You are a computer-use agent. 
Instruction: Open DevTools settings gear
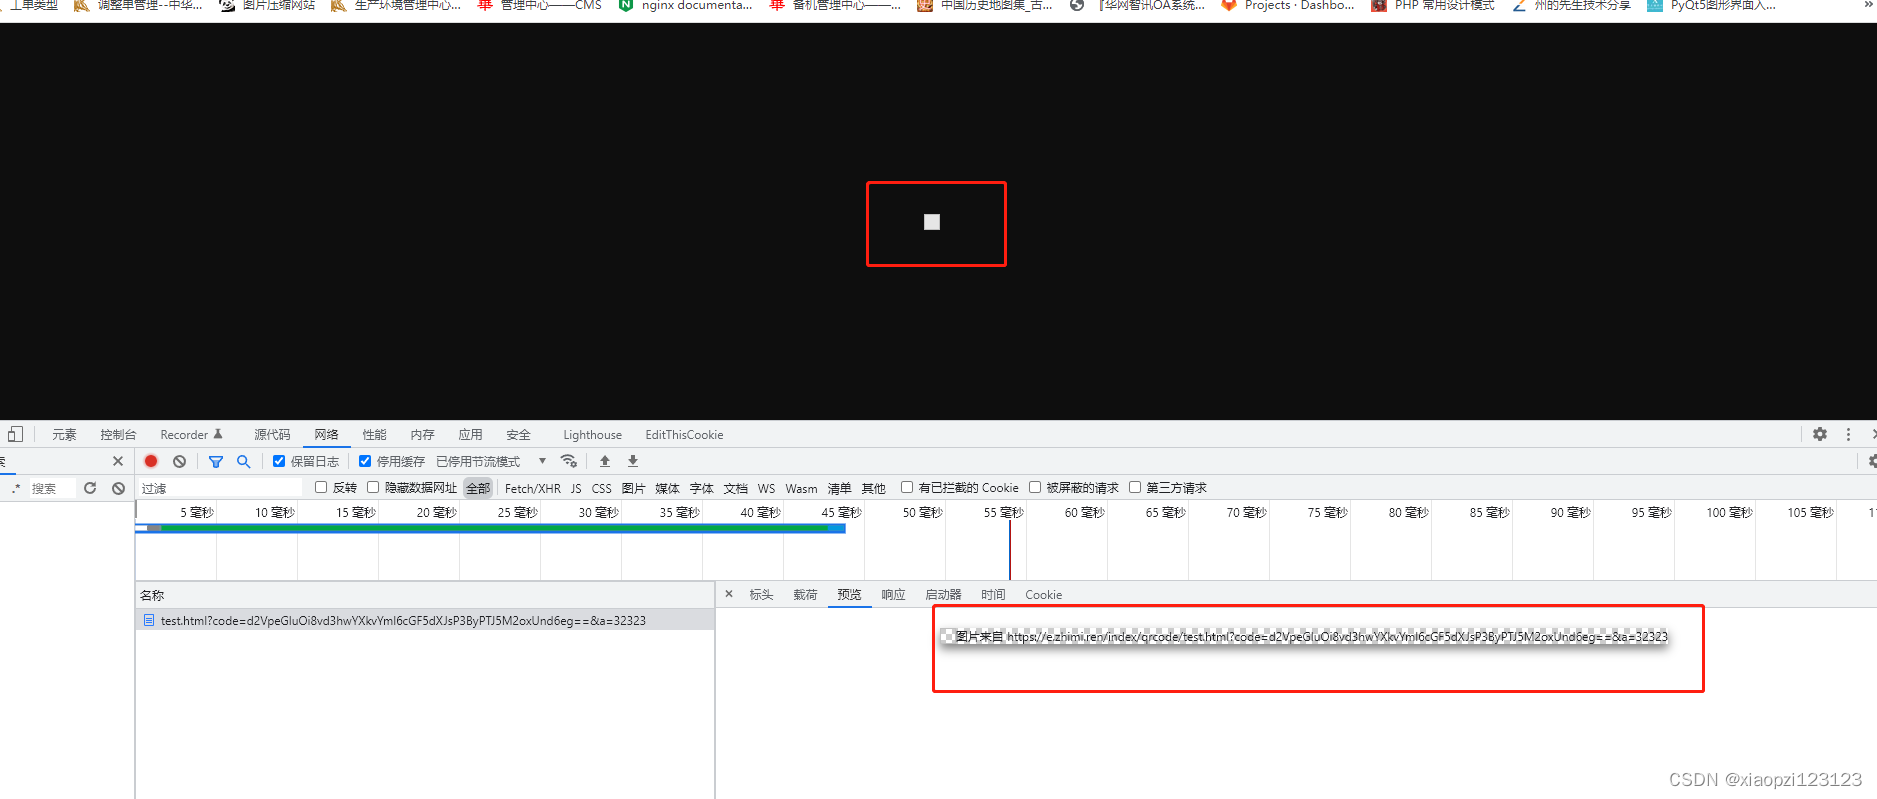click(1820, 434)
